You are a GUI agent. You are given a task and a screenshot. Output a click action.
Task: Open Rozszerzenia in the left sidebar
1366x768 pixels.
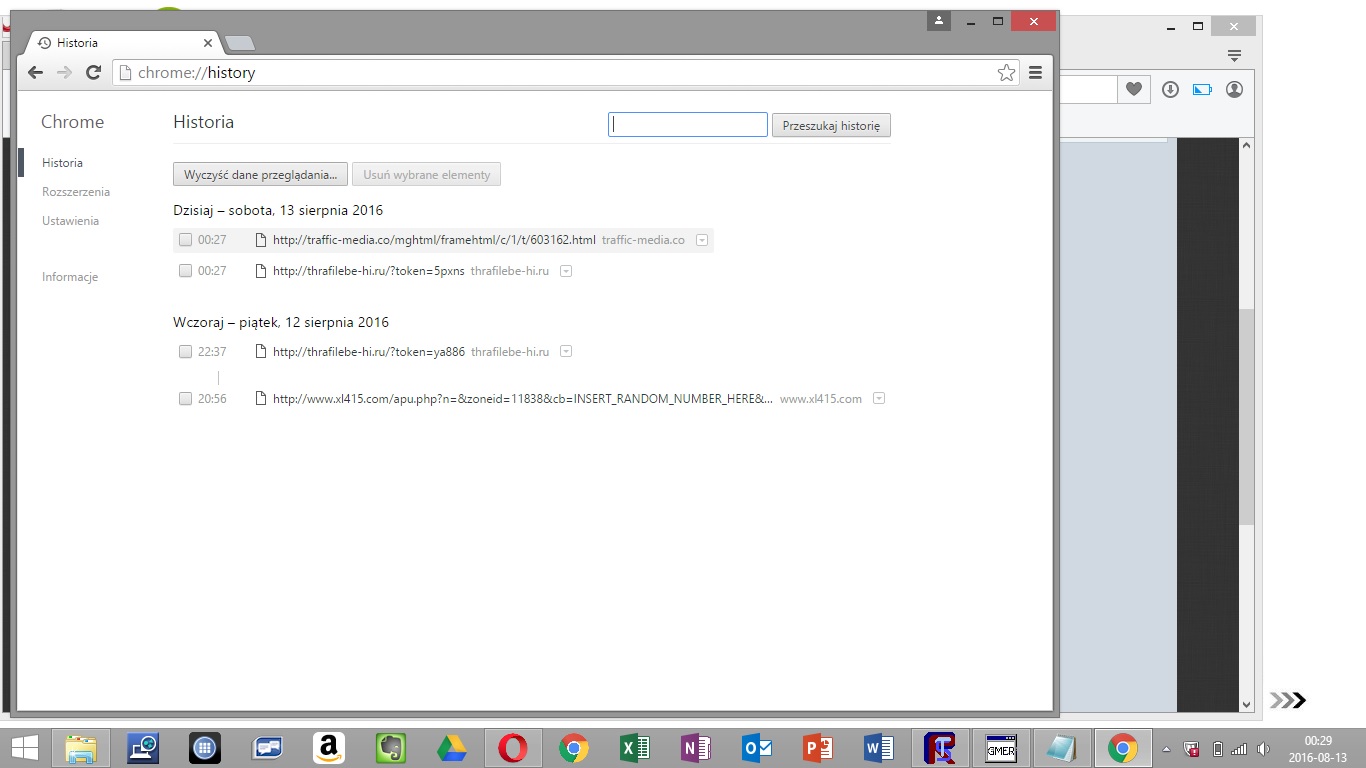(x=76, y=192)
